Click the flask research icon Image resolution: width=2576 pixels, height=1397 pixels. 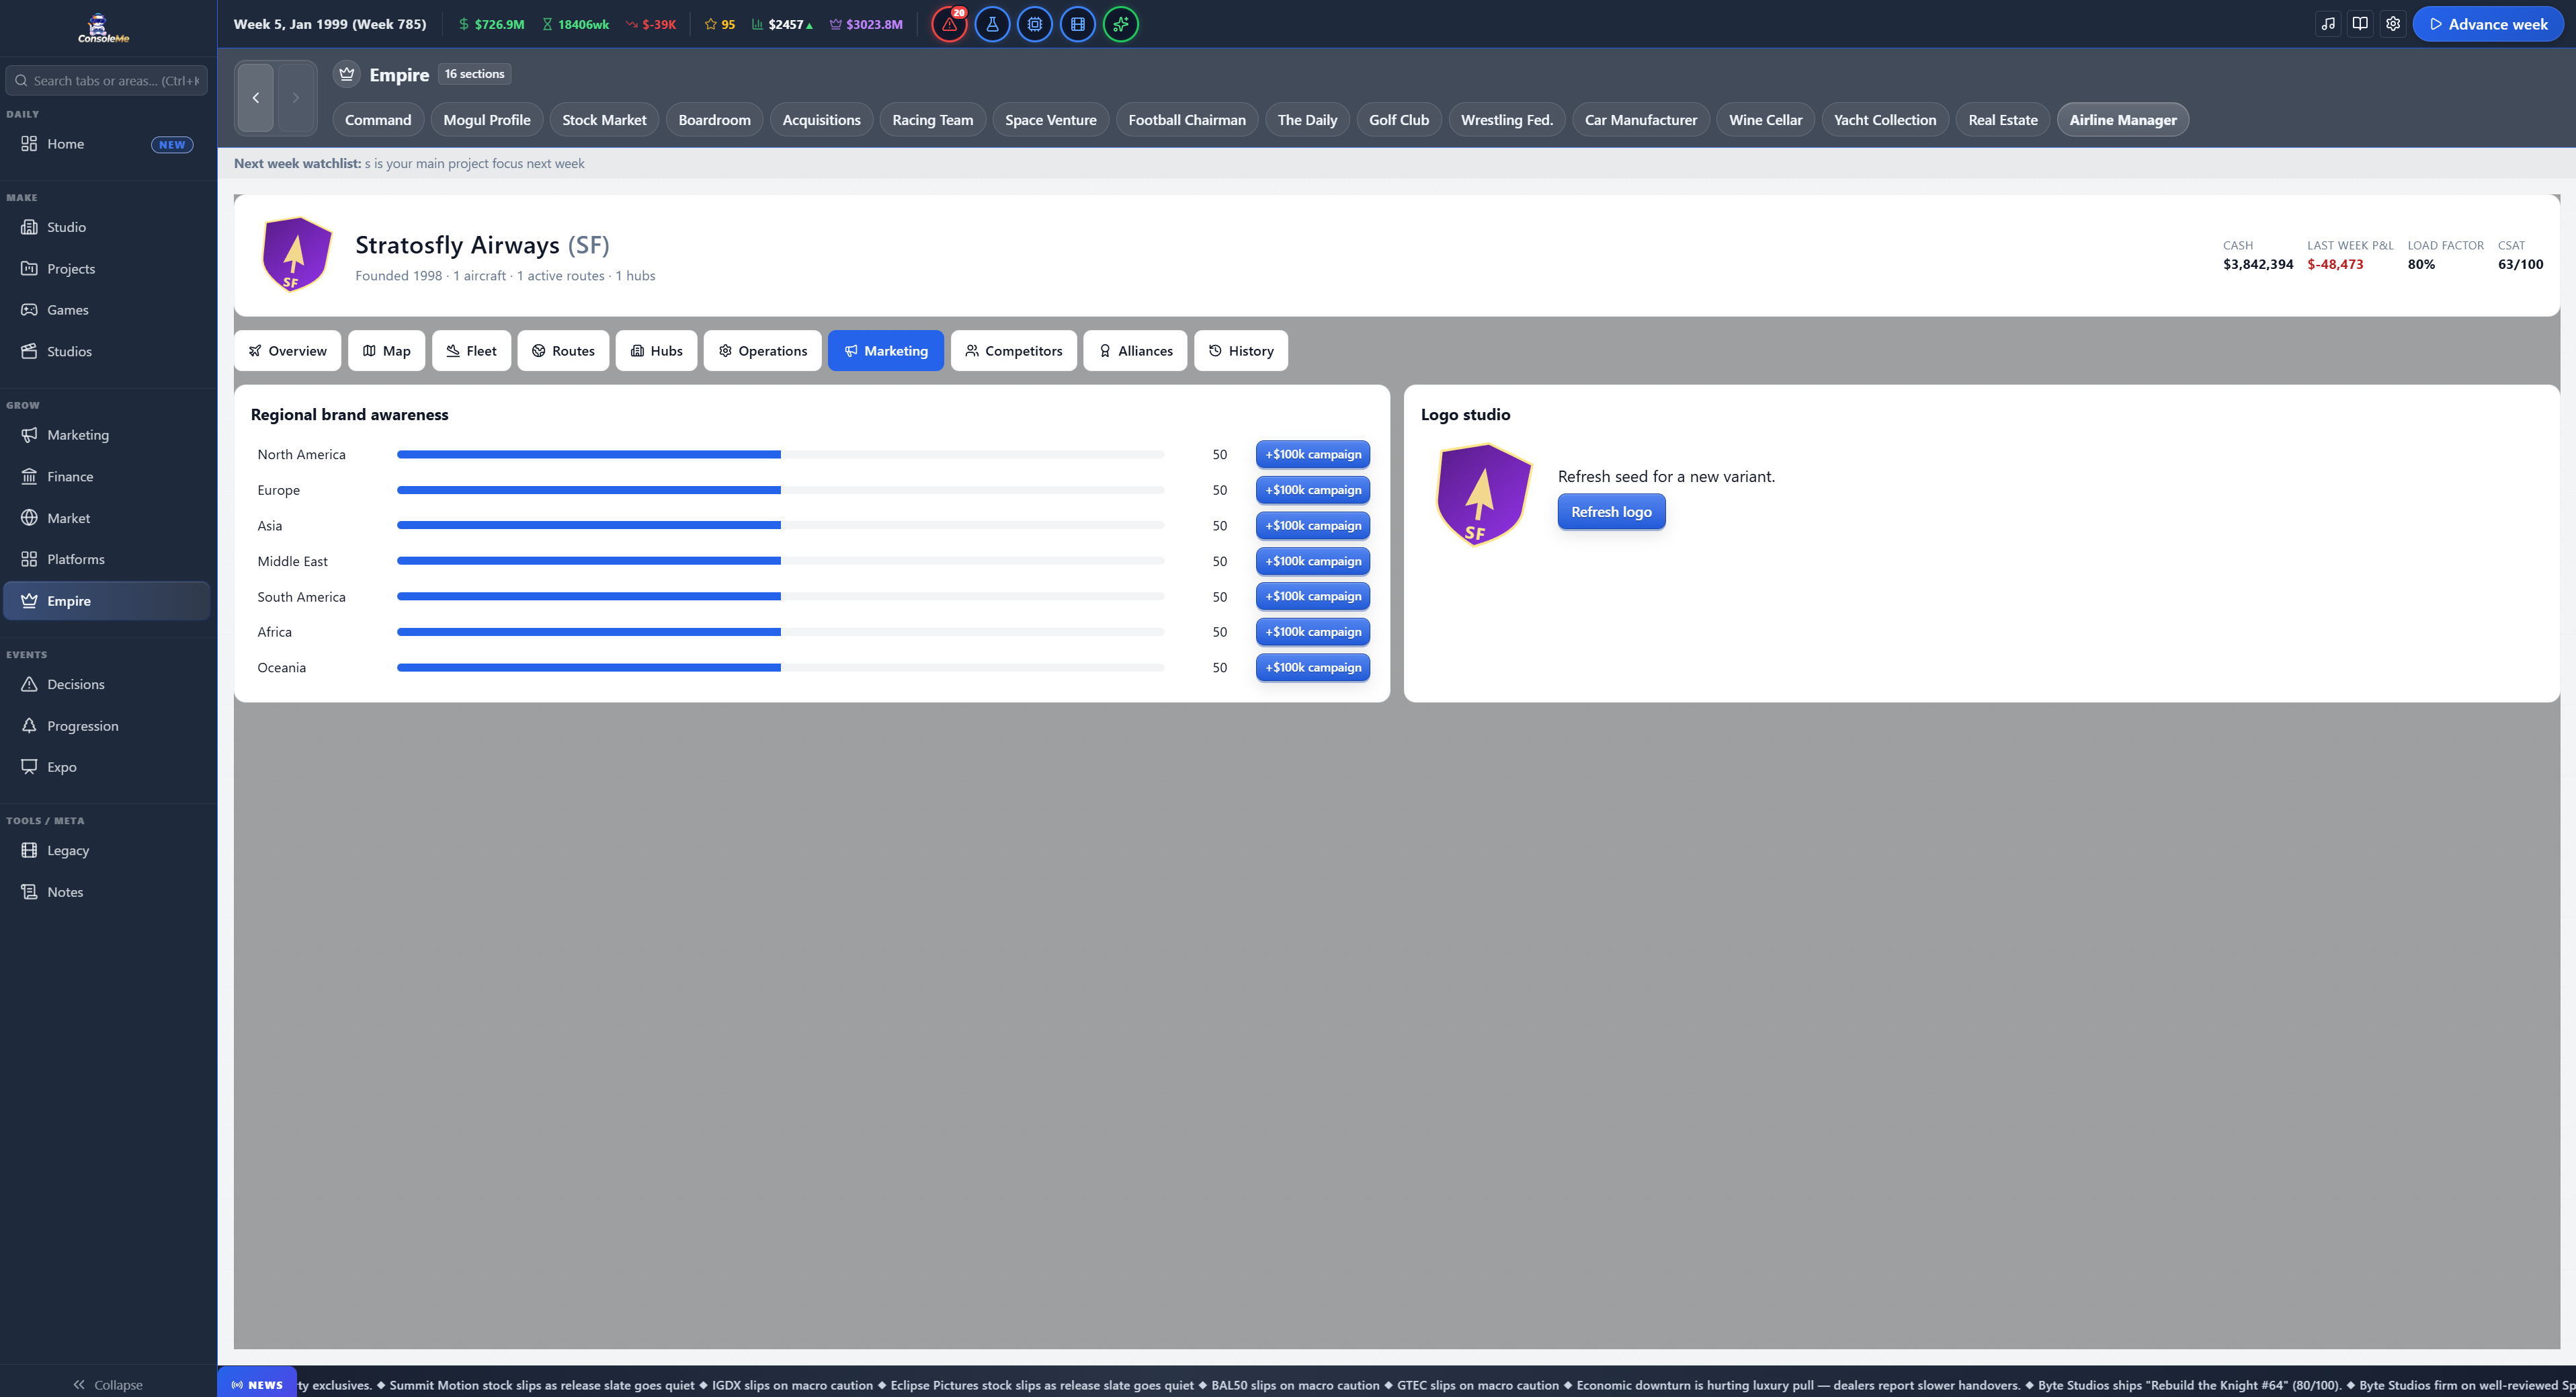pos(992,24)
